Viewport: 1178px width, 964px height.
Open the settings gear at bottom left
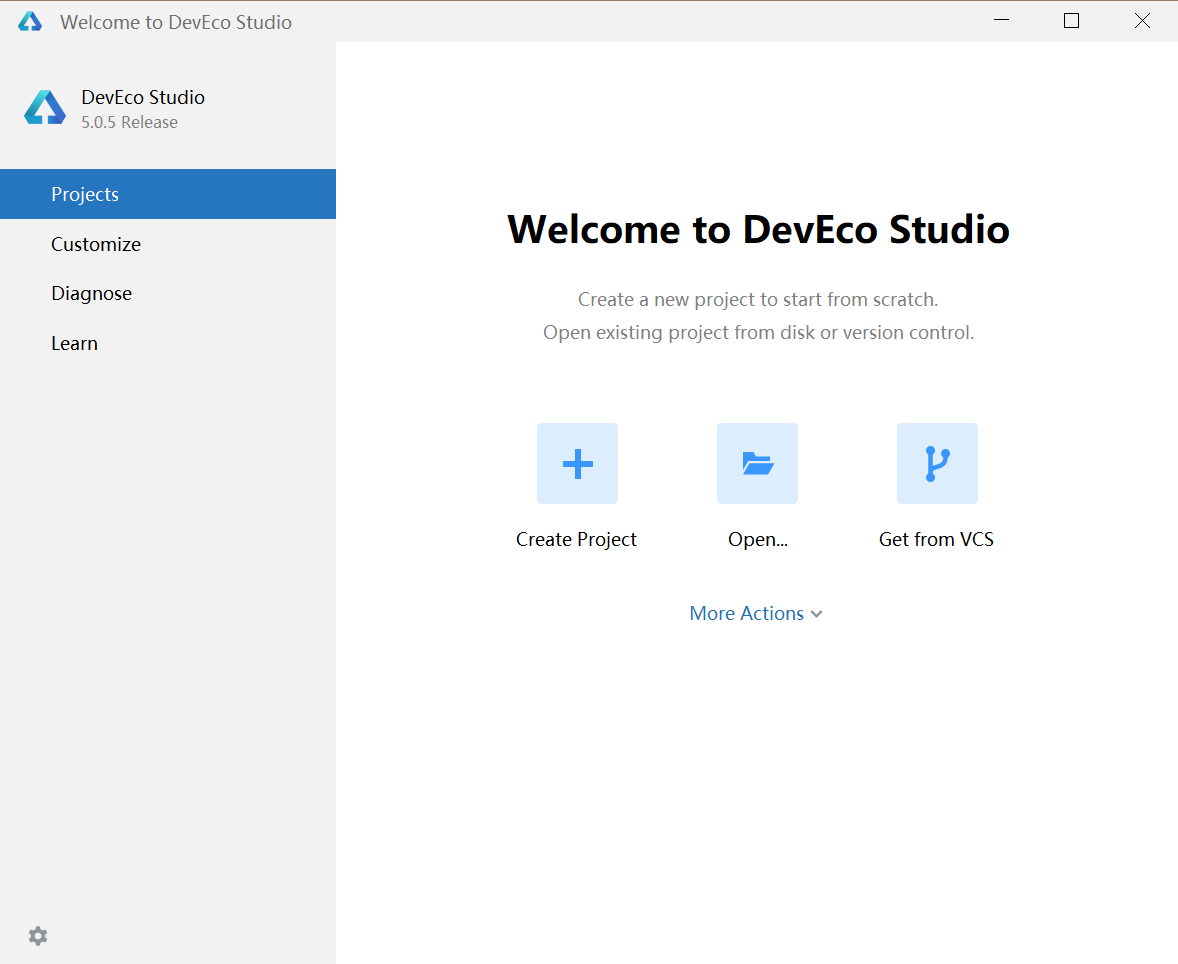pos(37,935)
